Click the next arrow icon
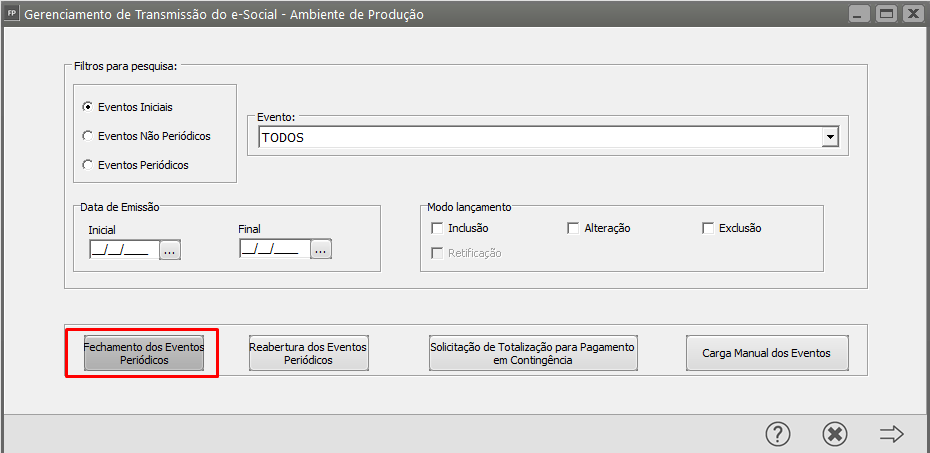 pos(891,433)
